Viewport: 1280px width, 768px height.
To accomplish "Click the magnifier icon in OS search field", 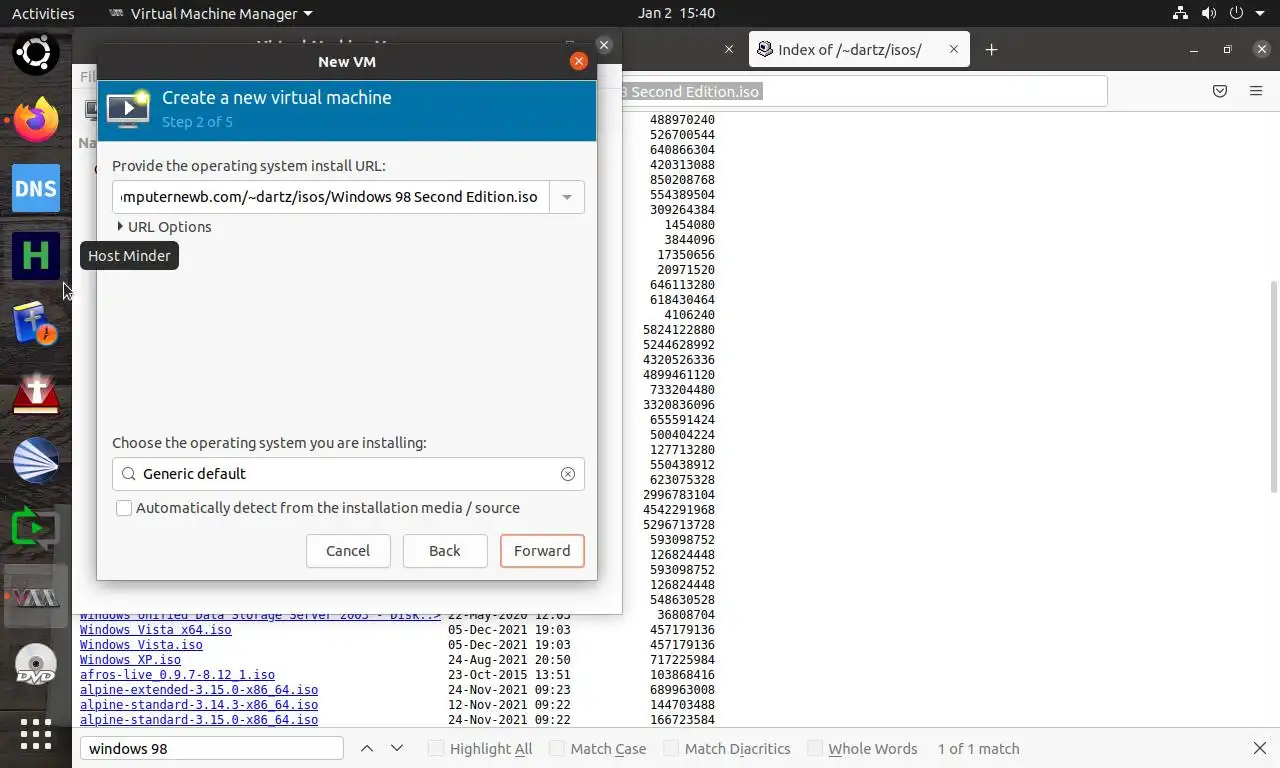I will click(x=128, y=474).
